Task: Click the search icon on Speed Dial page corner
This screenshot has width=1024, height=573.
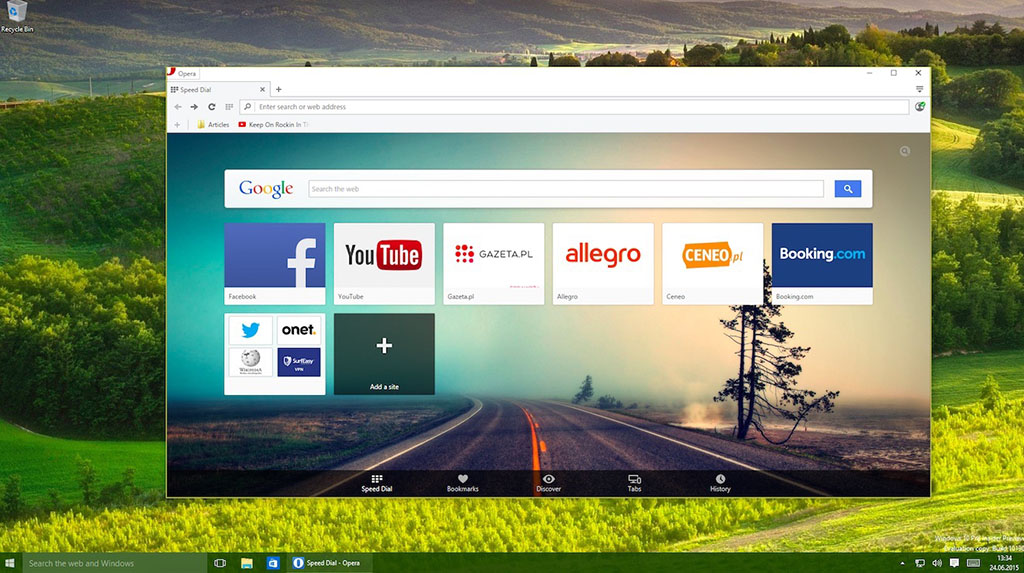Action: (904, 151)
